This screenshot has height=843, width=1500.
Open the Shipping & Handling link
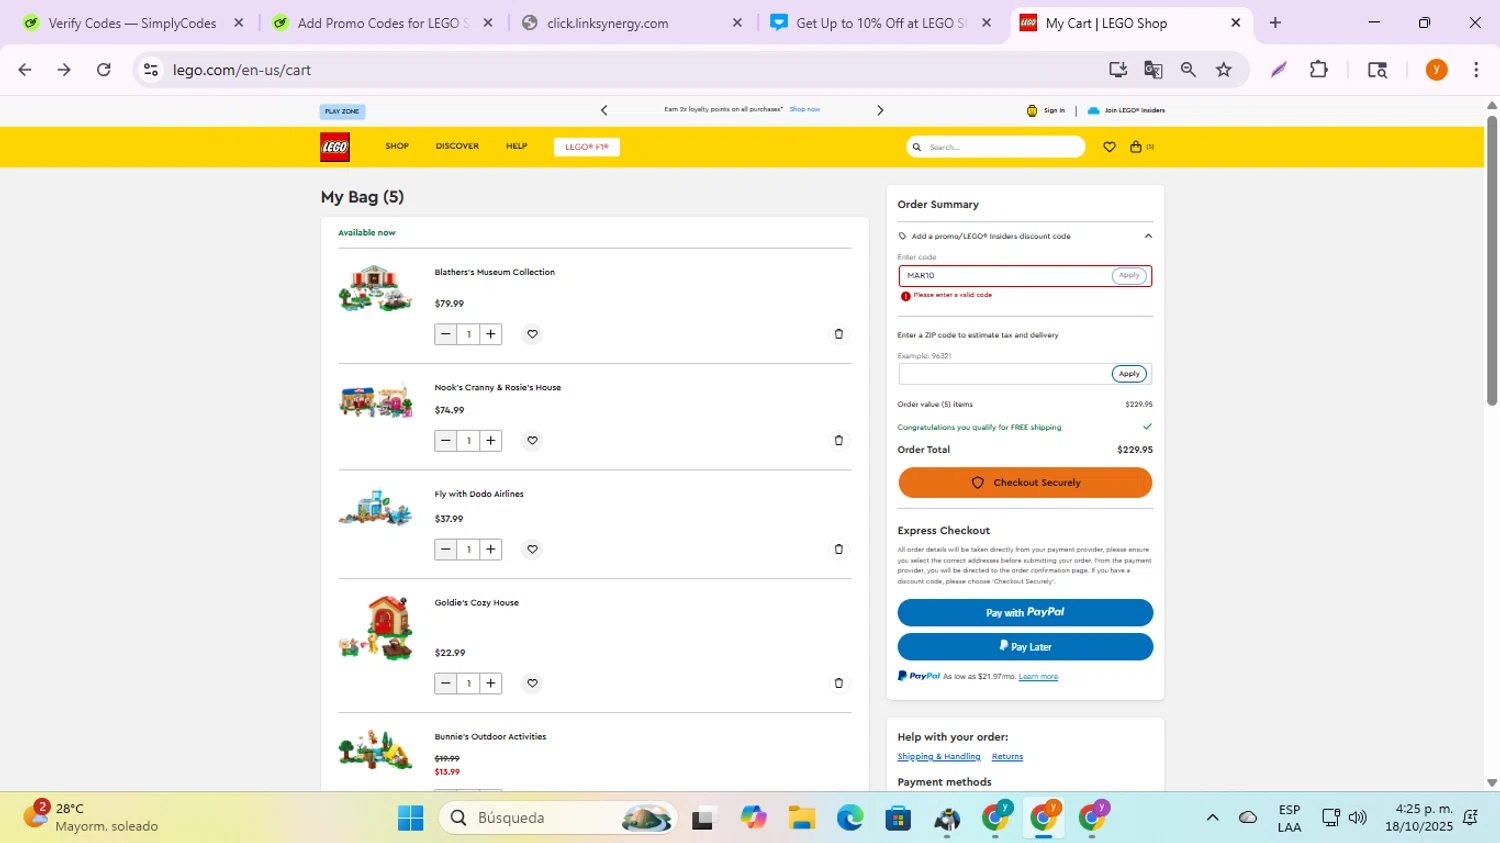click(939, 757)
